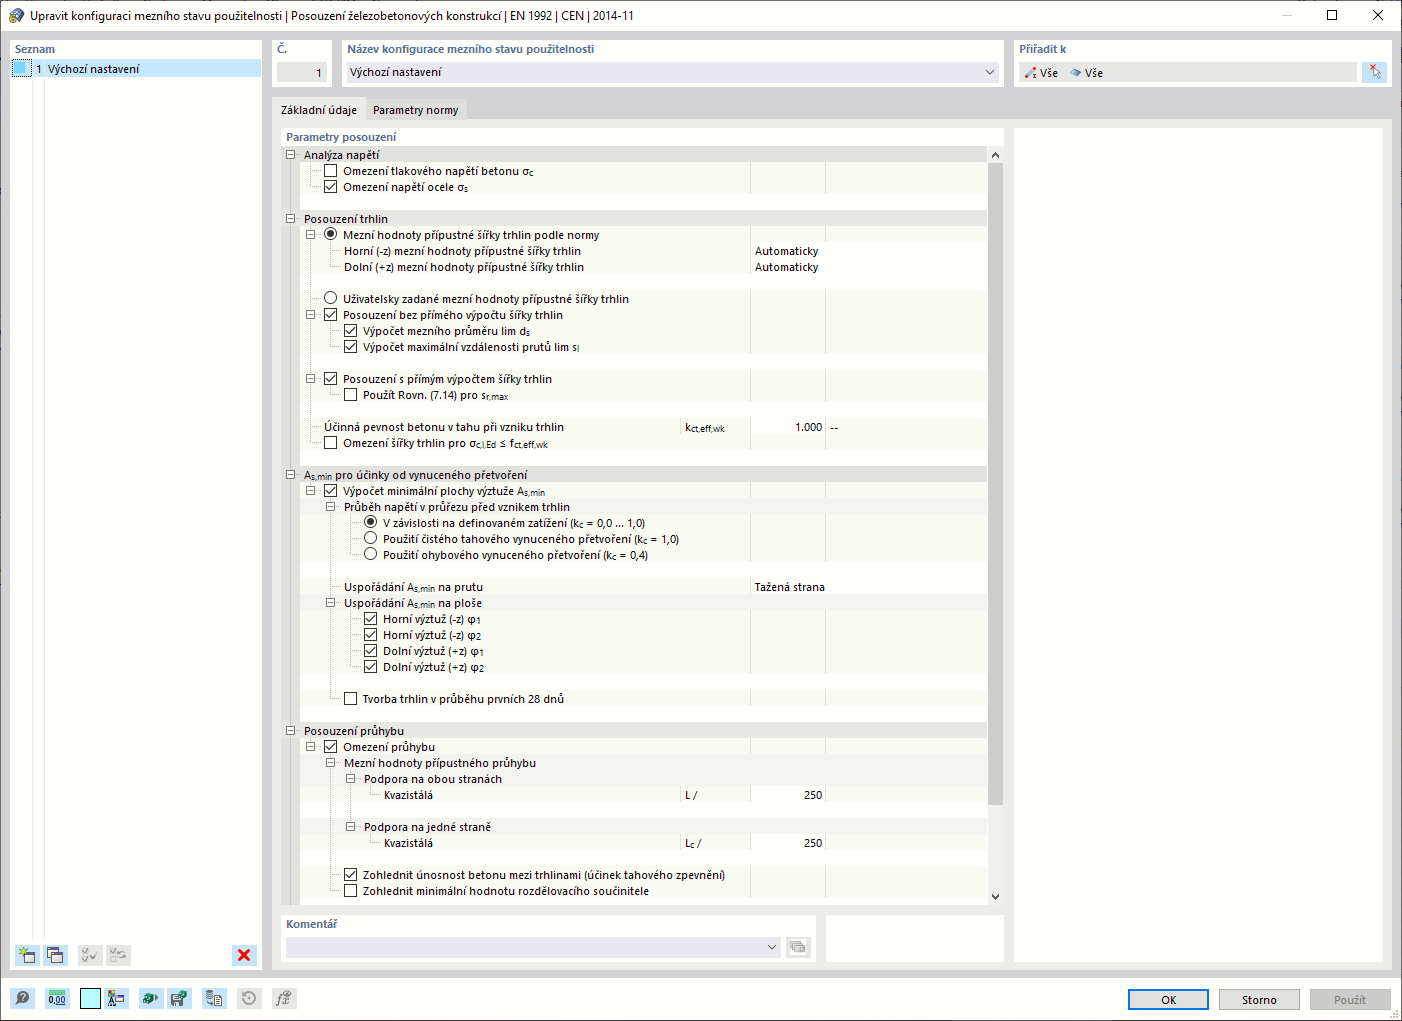Open the Komentář dropdown

coord(771,947)
